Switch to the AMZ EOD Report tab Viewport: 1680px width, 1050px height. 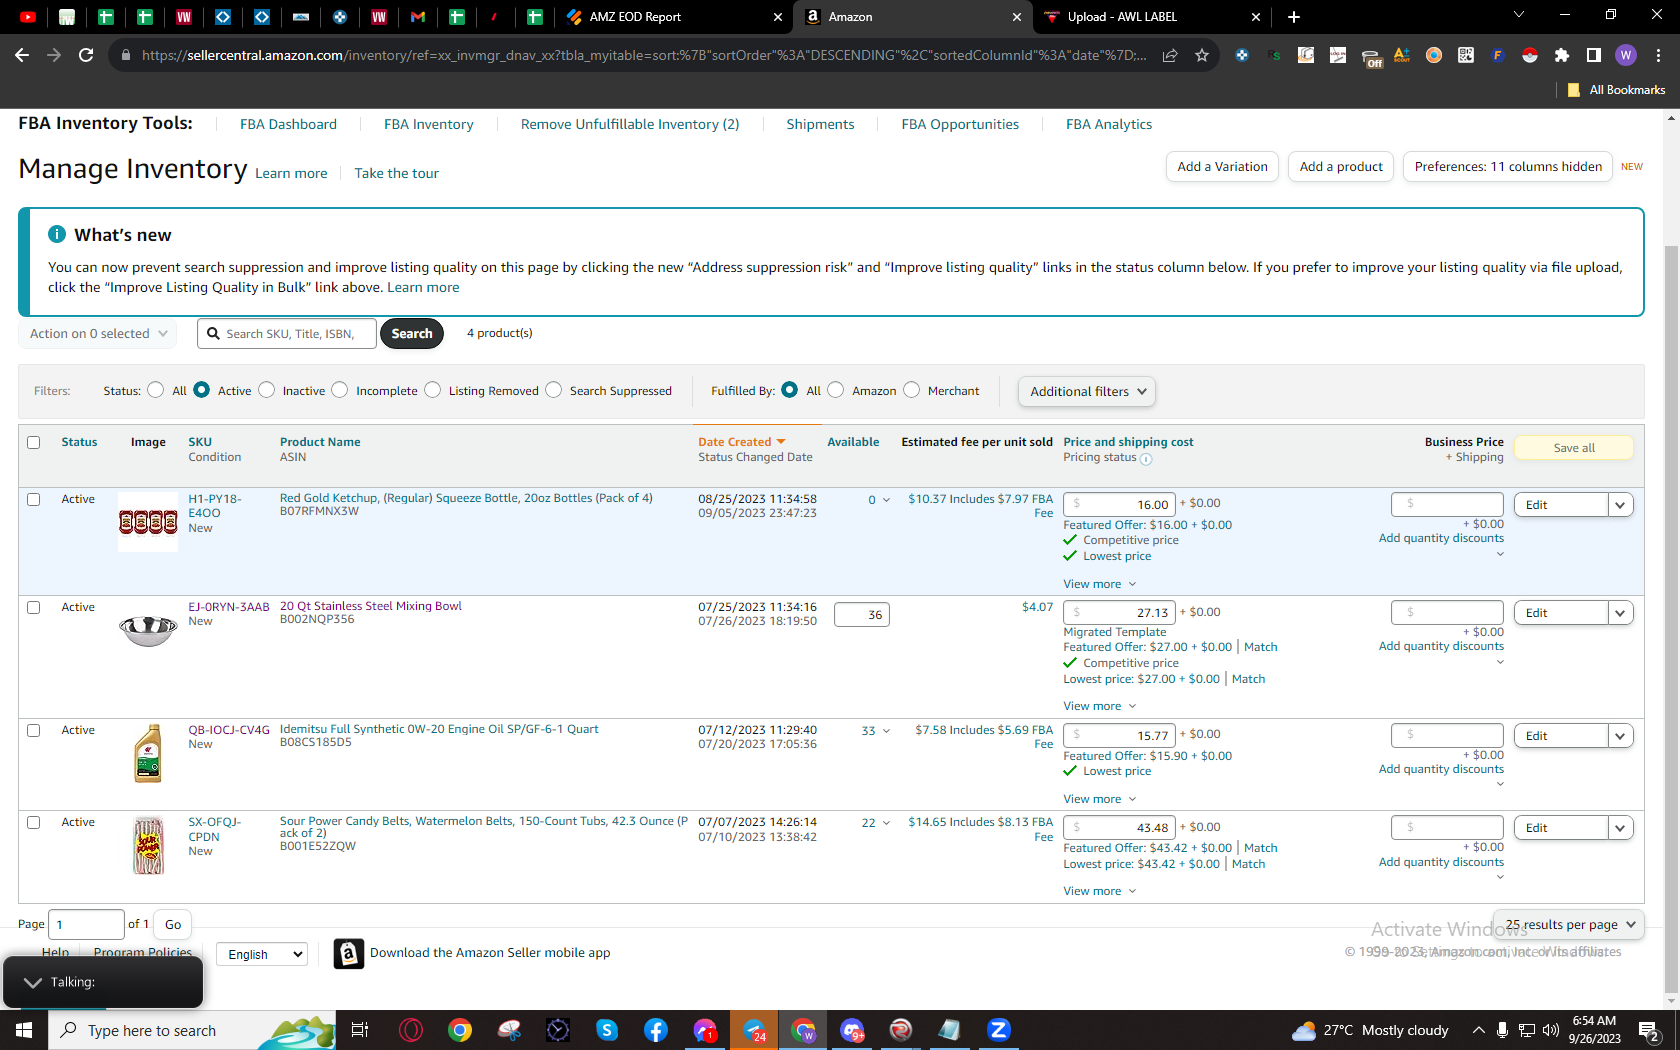pyautogui.click(x=676, y=17)
